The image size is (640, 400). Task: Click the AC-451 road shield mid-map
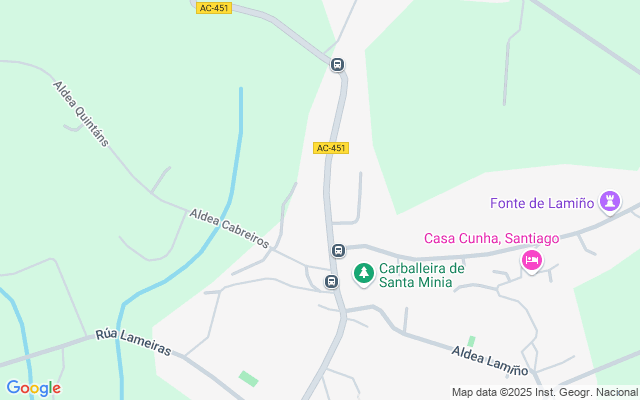click(331, 148)
